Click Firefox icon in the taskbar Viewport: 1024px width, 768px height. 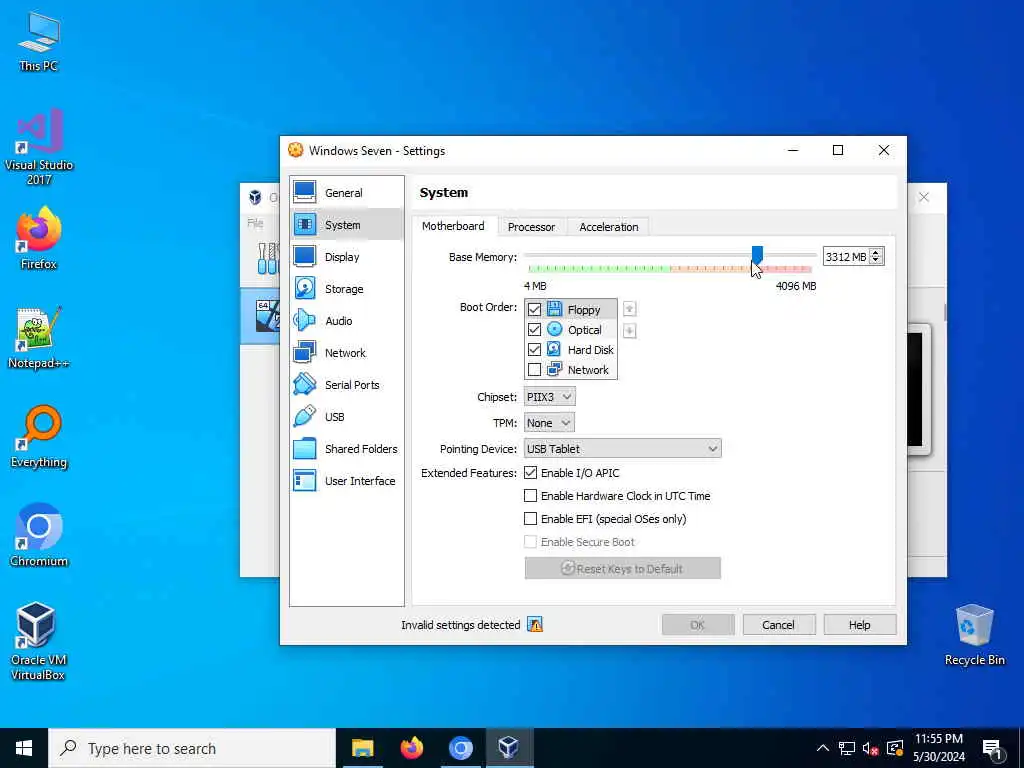click(x=411, y=748)
